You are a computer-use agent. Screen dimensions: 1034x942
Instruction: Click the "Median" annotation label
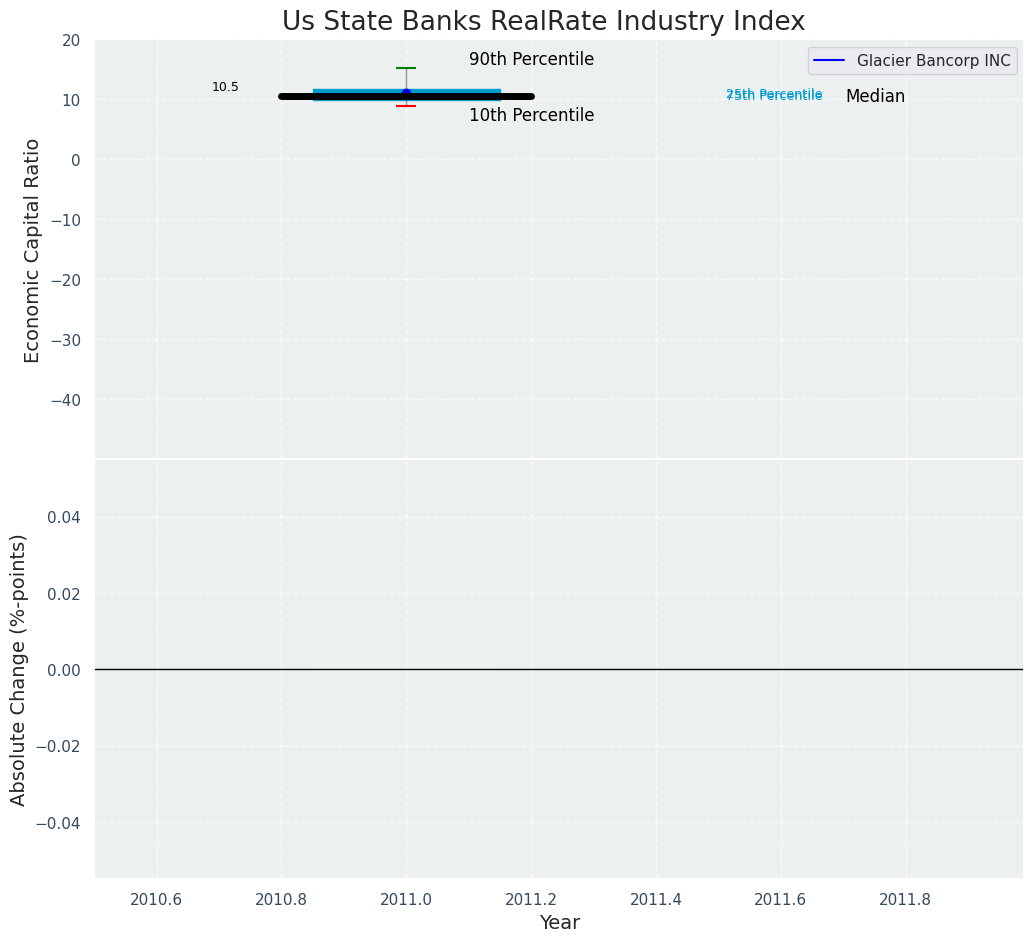(x=875, y=97)
